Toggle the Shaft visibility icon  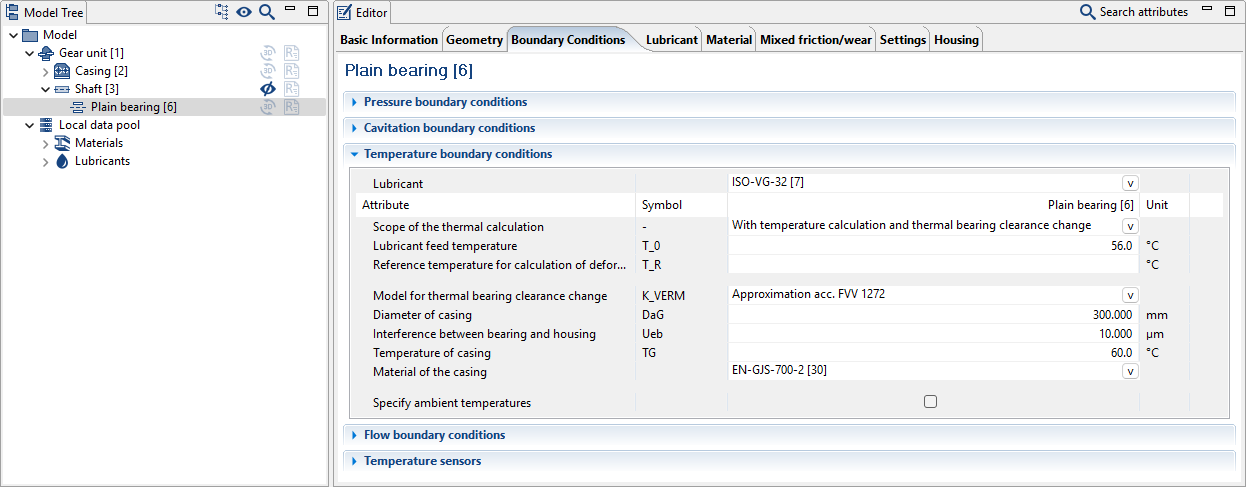(x=268, y=89)
